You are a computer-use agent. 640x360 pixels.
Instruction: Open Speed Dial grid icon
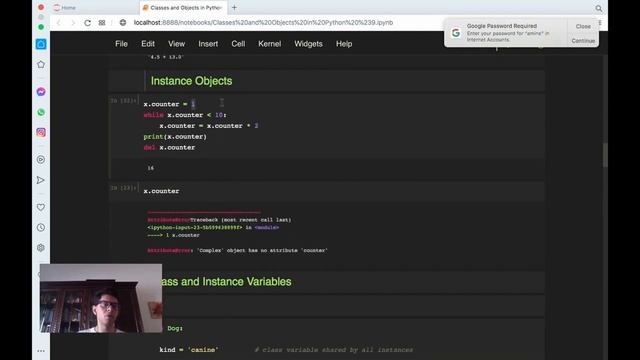click(x=102, y=22)
